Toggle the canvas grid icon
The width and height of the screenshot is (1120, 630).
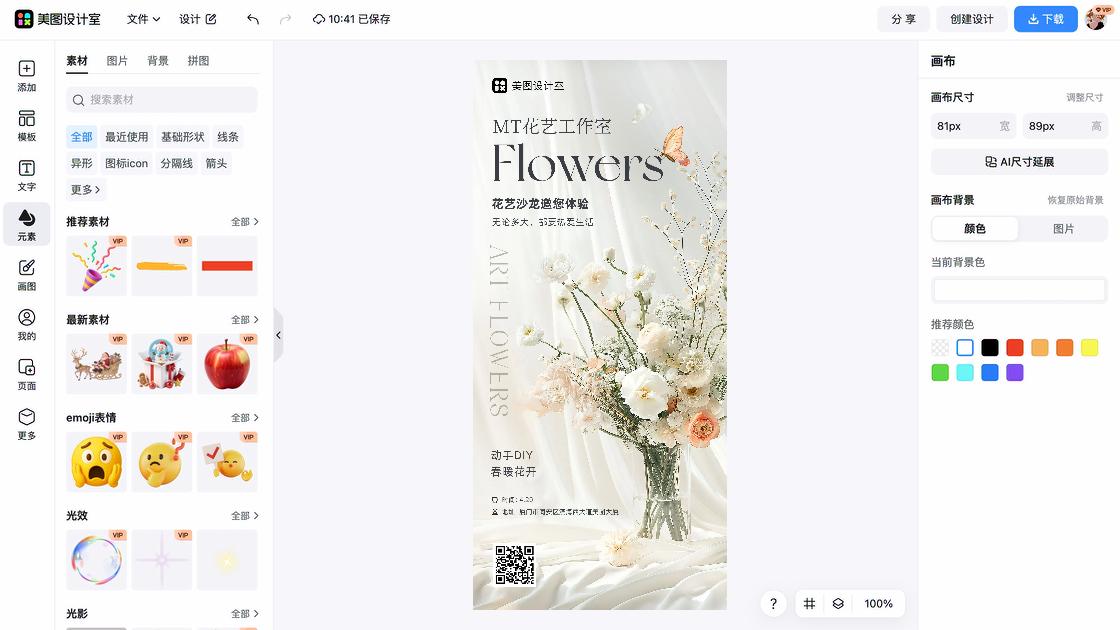[809, 604]
